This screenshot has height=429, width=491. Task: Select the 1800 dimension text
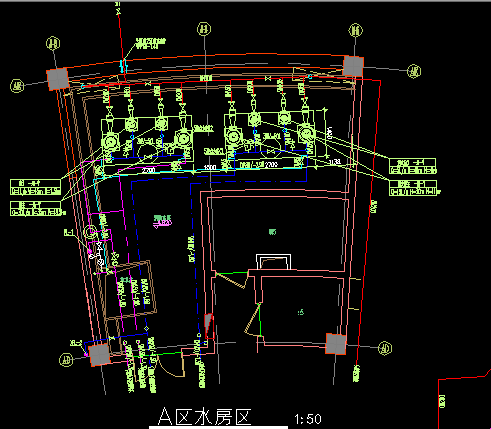tap(210, 167)
